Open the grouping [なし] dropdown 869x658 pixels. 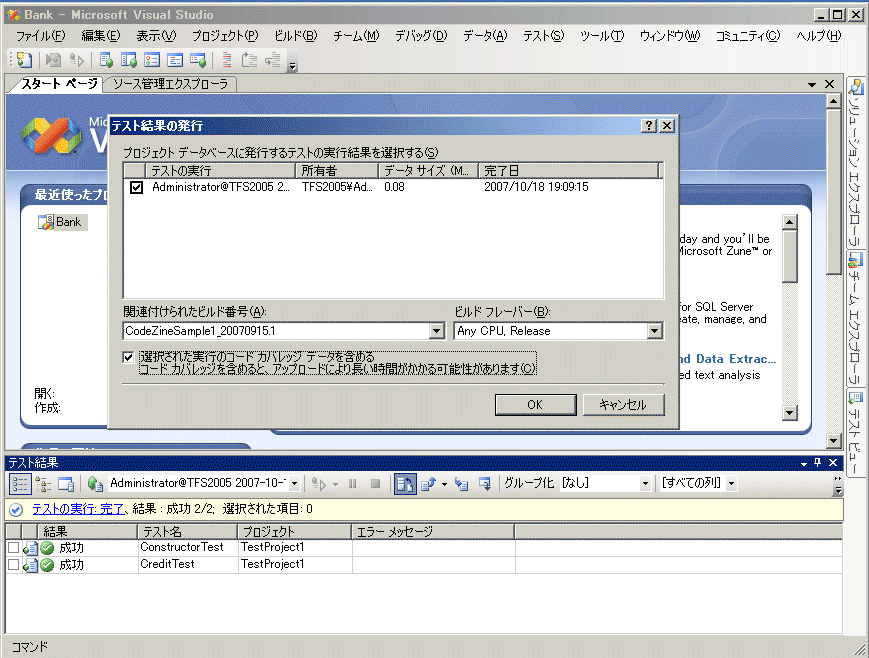pos(645,484)
